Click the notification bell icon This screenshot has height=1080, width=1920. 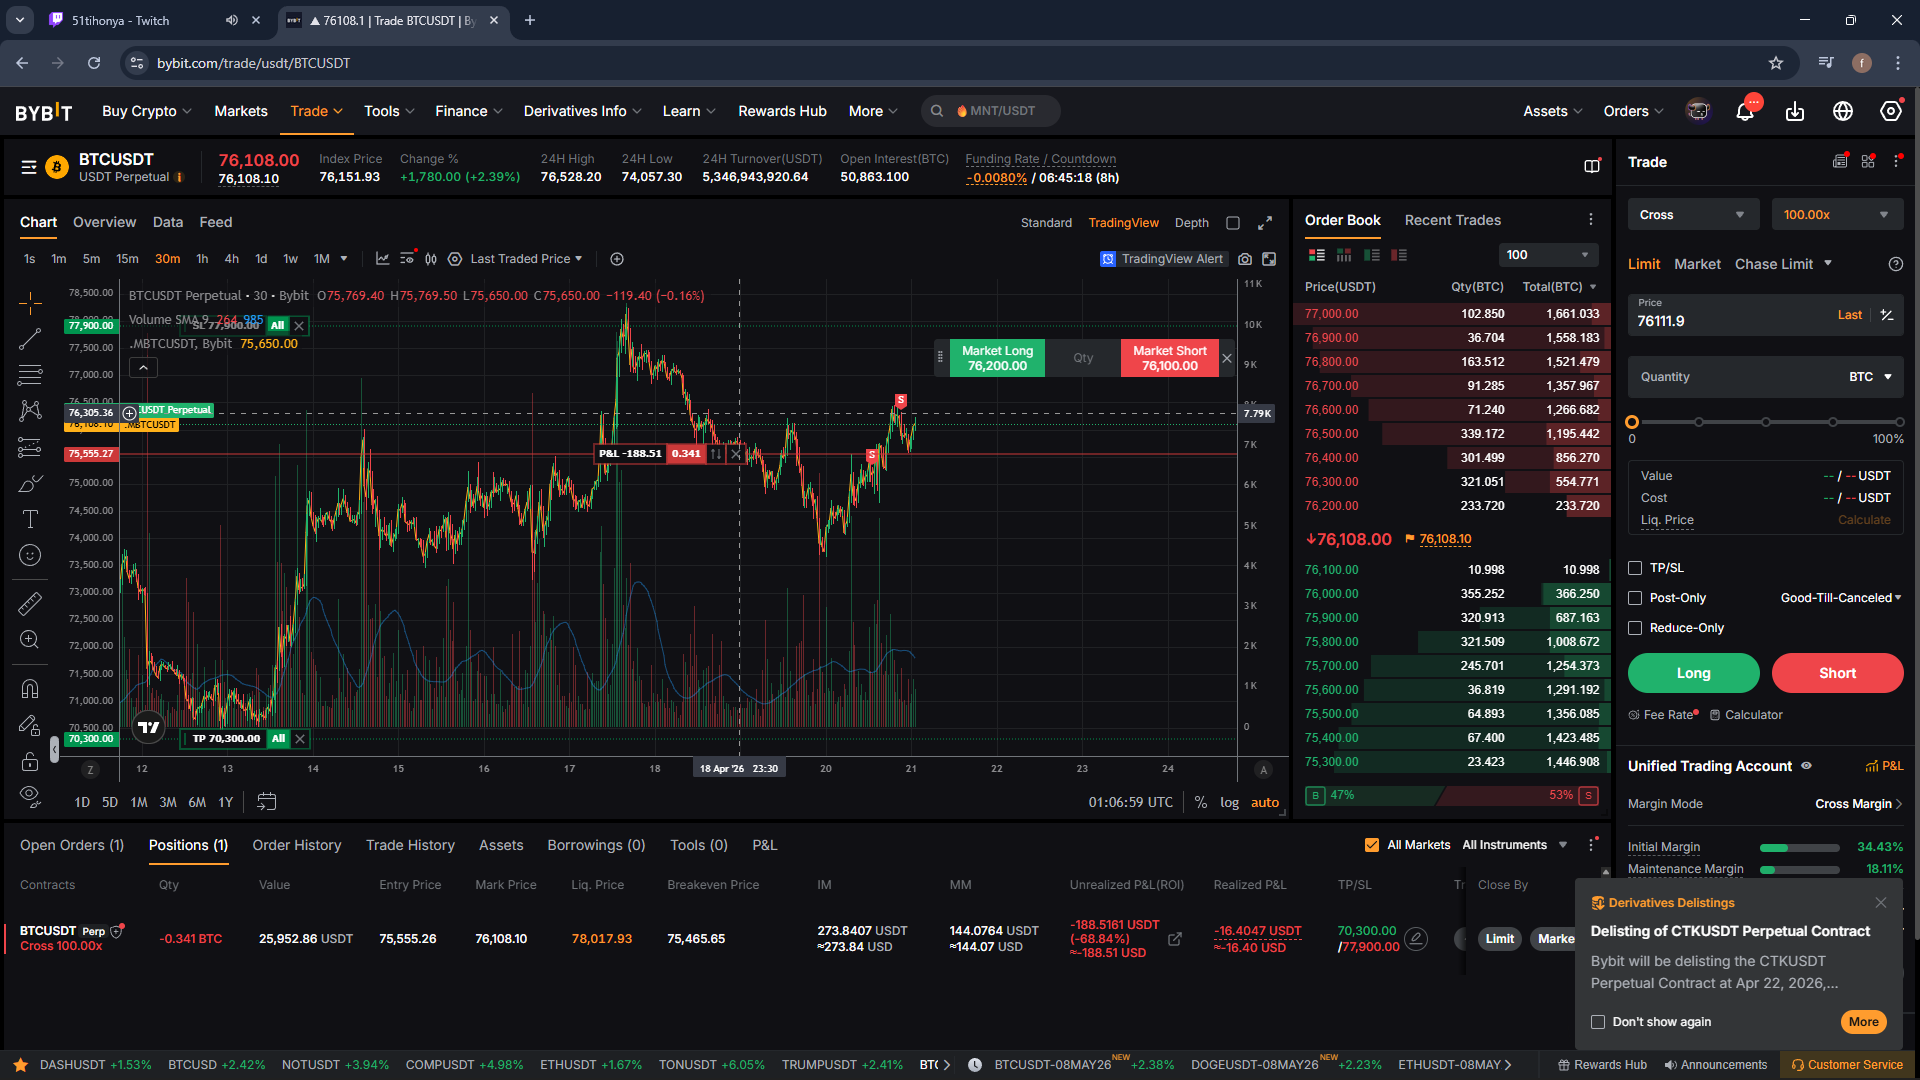coord(1745,111)
